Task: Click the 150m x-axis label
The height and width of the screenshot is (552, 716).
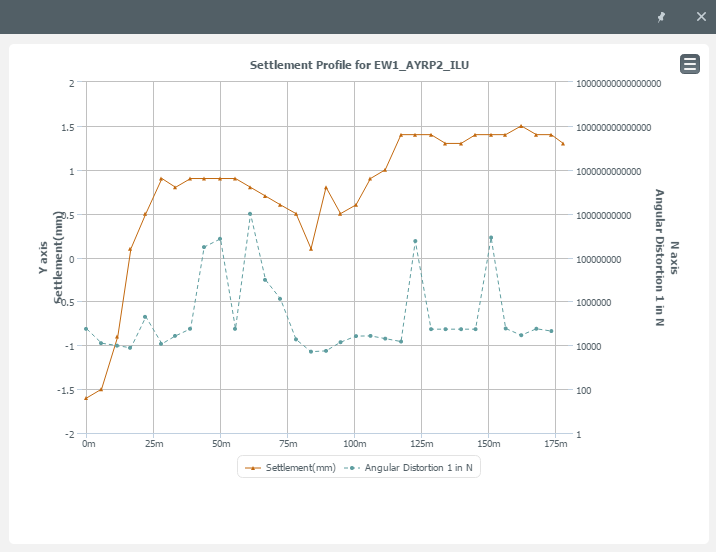Action: pyautogui.click(x=489, y=444)
